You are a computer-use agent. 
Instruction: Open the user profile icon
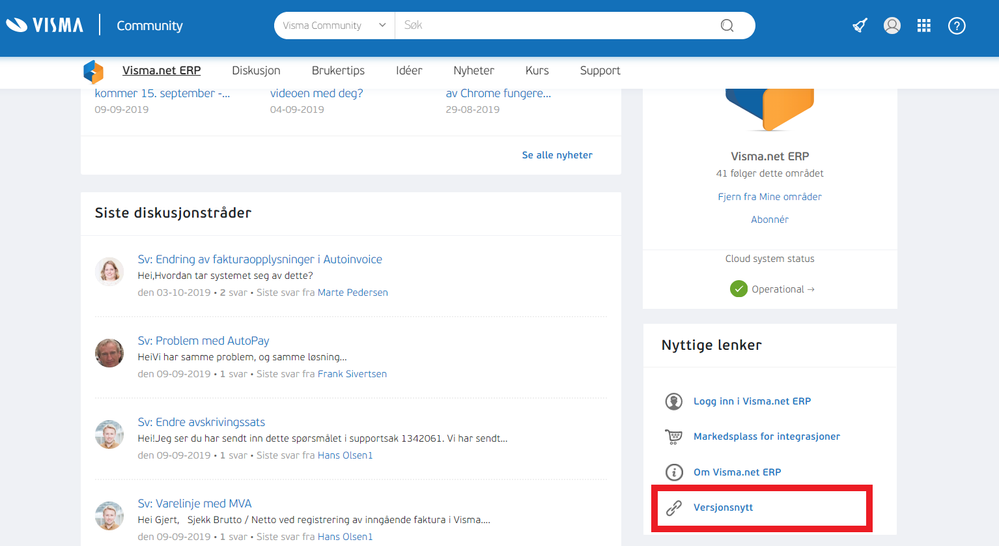point(892,25)
